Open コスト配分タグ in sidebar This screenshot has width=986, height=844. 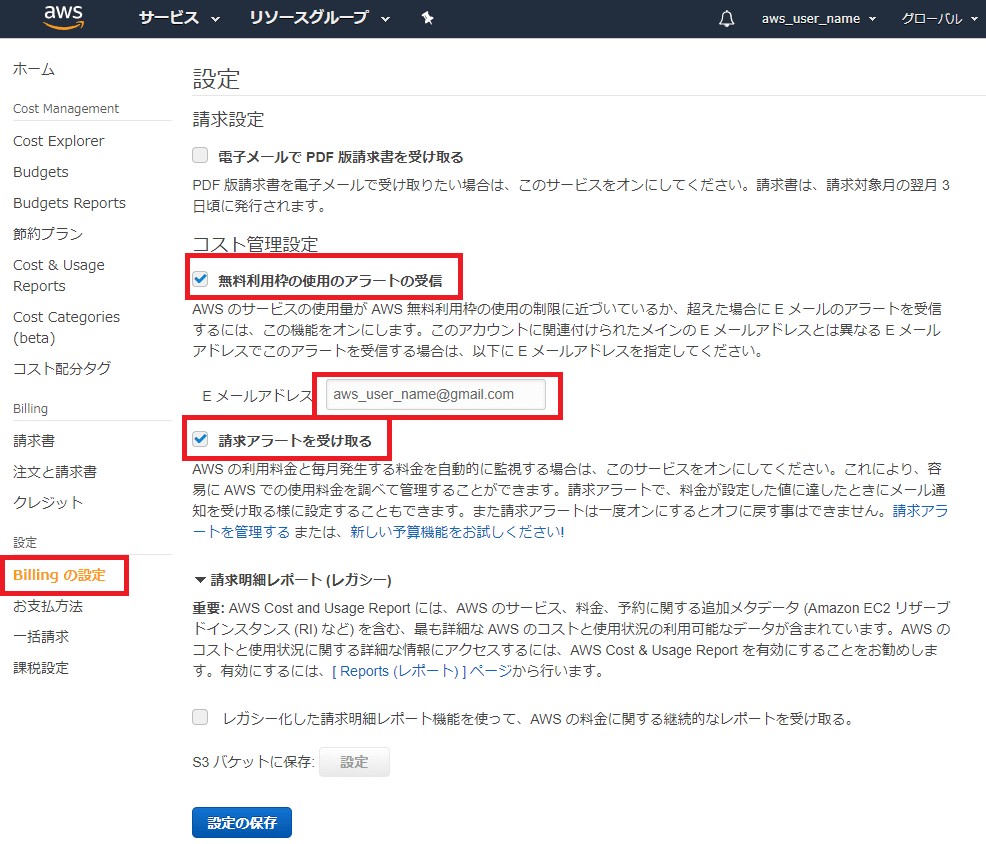coord(62,369)
